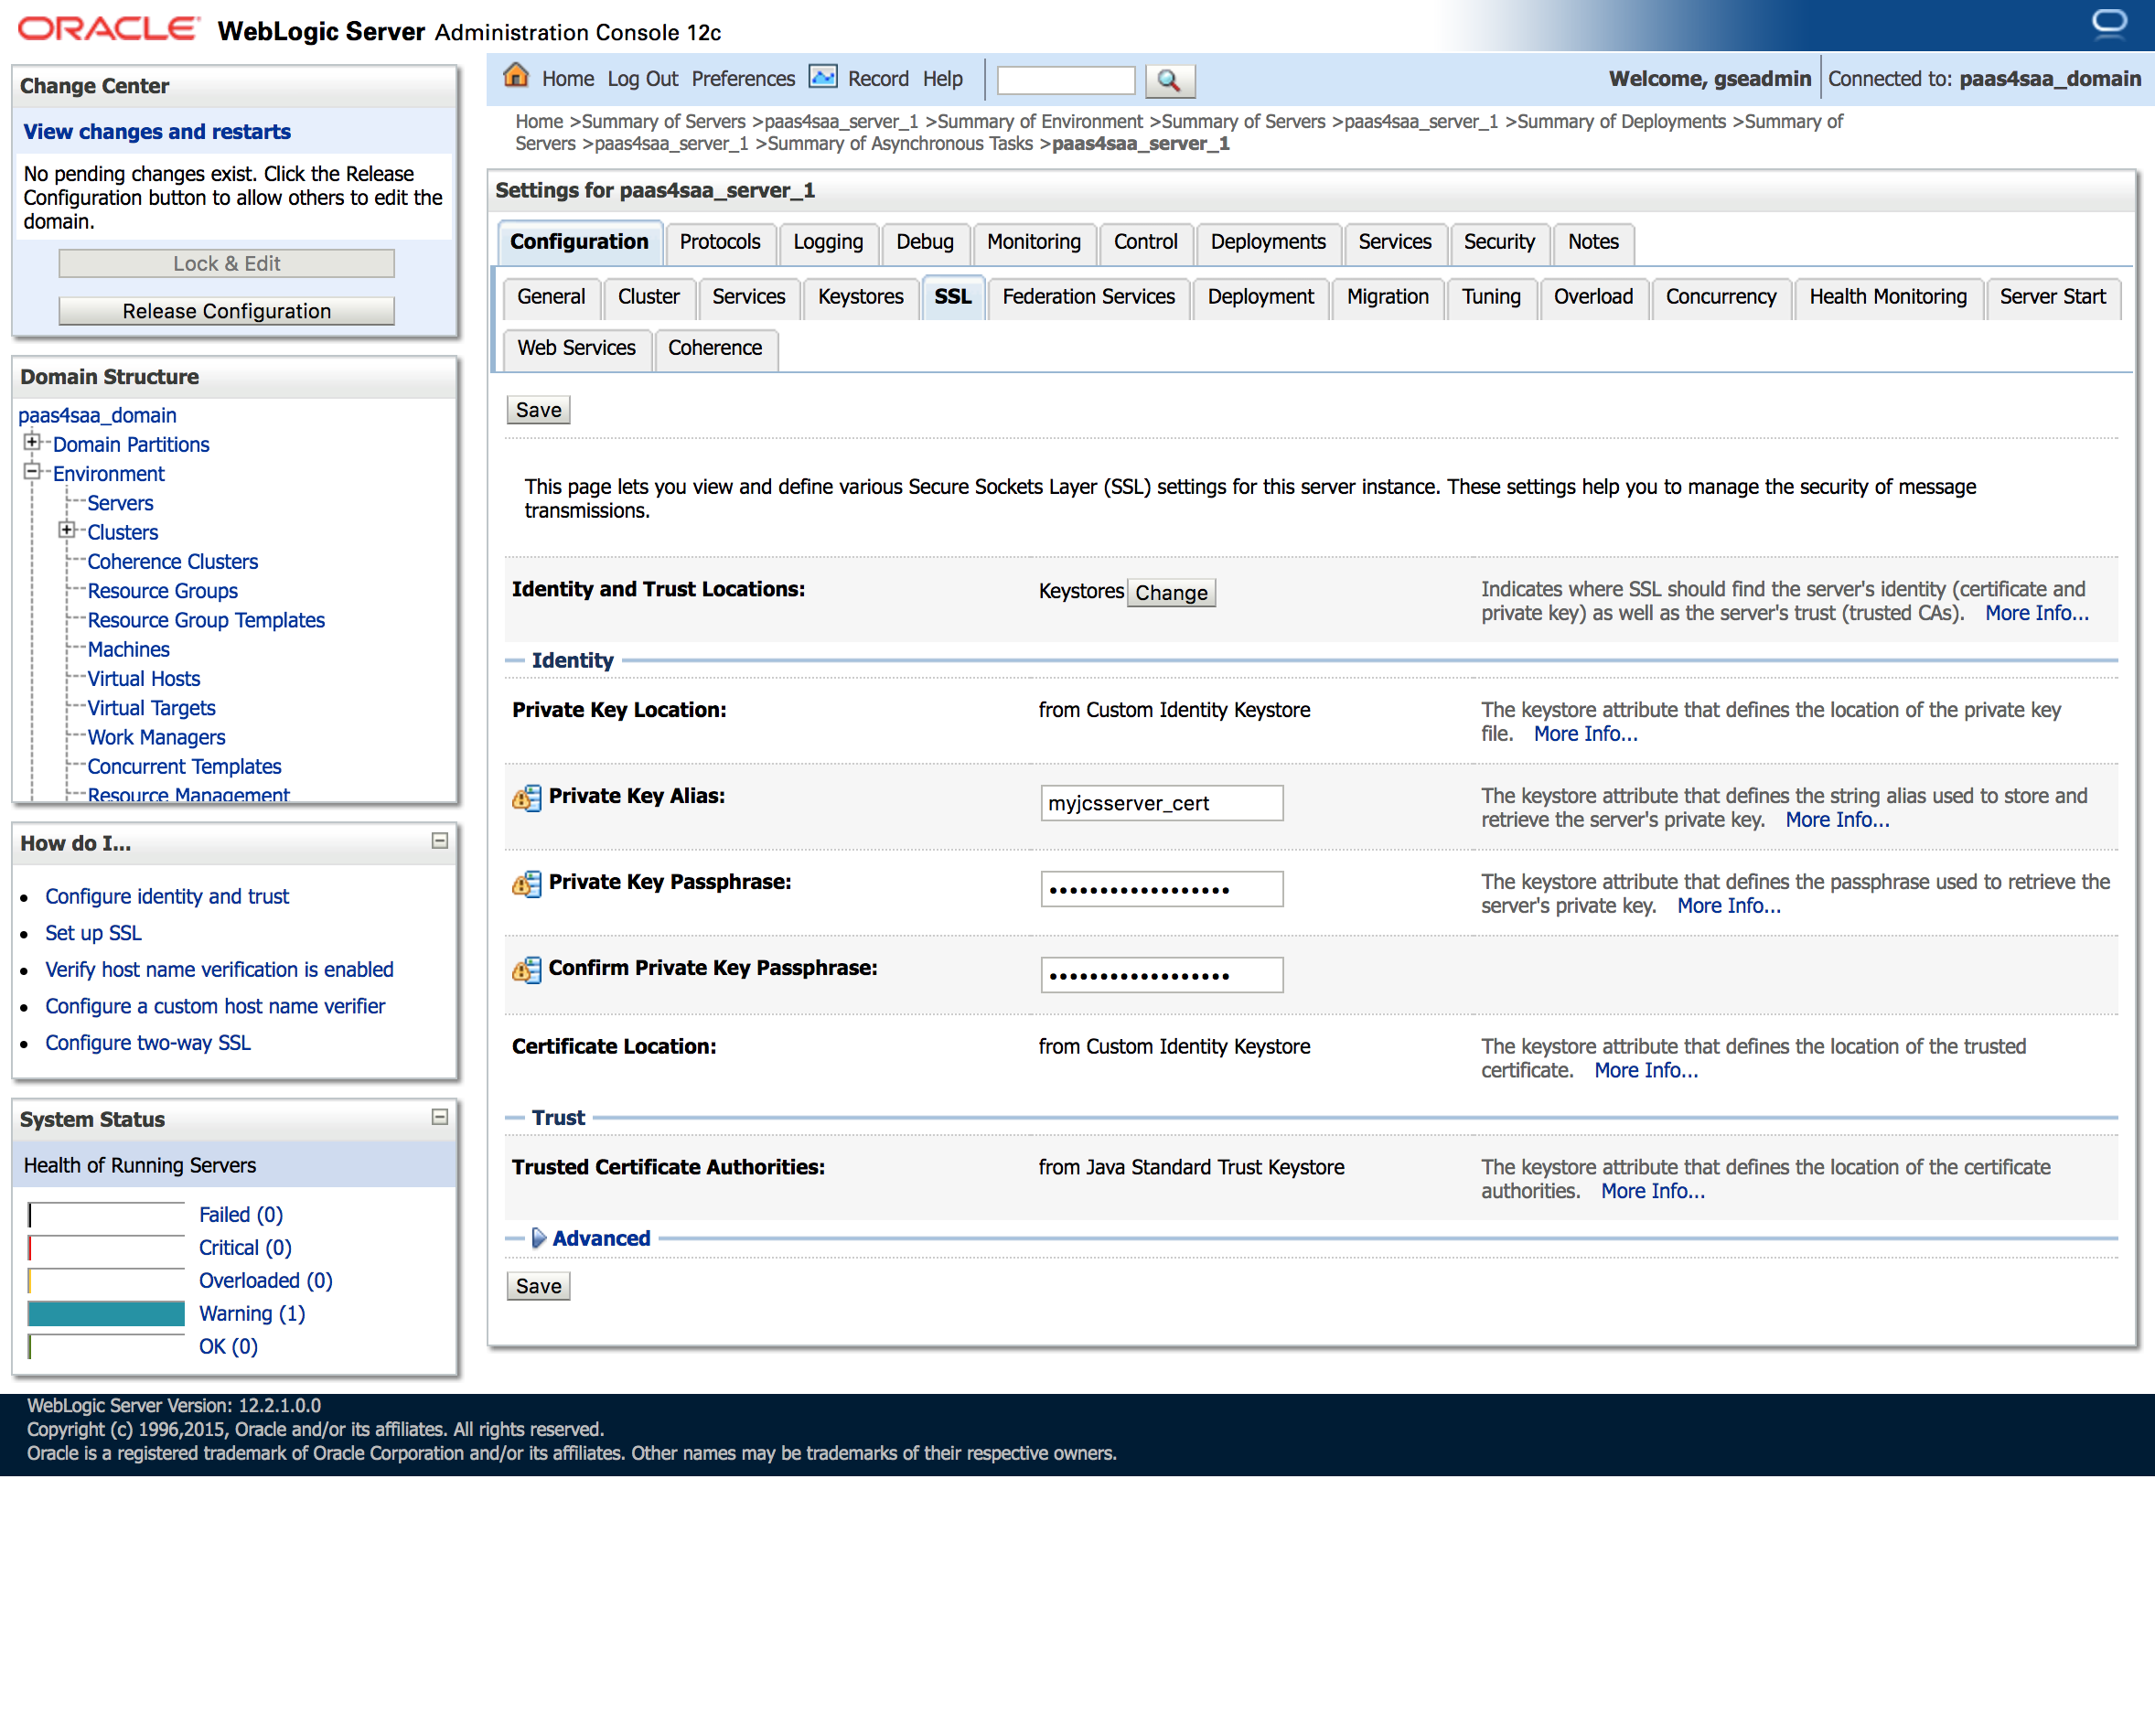This screenshot has height=1736, width=2155.
Task: Open Servers in Domain Structure
Action: tap(120, 503)
